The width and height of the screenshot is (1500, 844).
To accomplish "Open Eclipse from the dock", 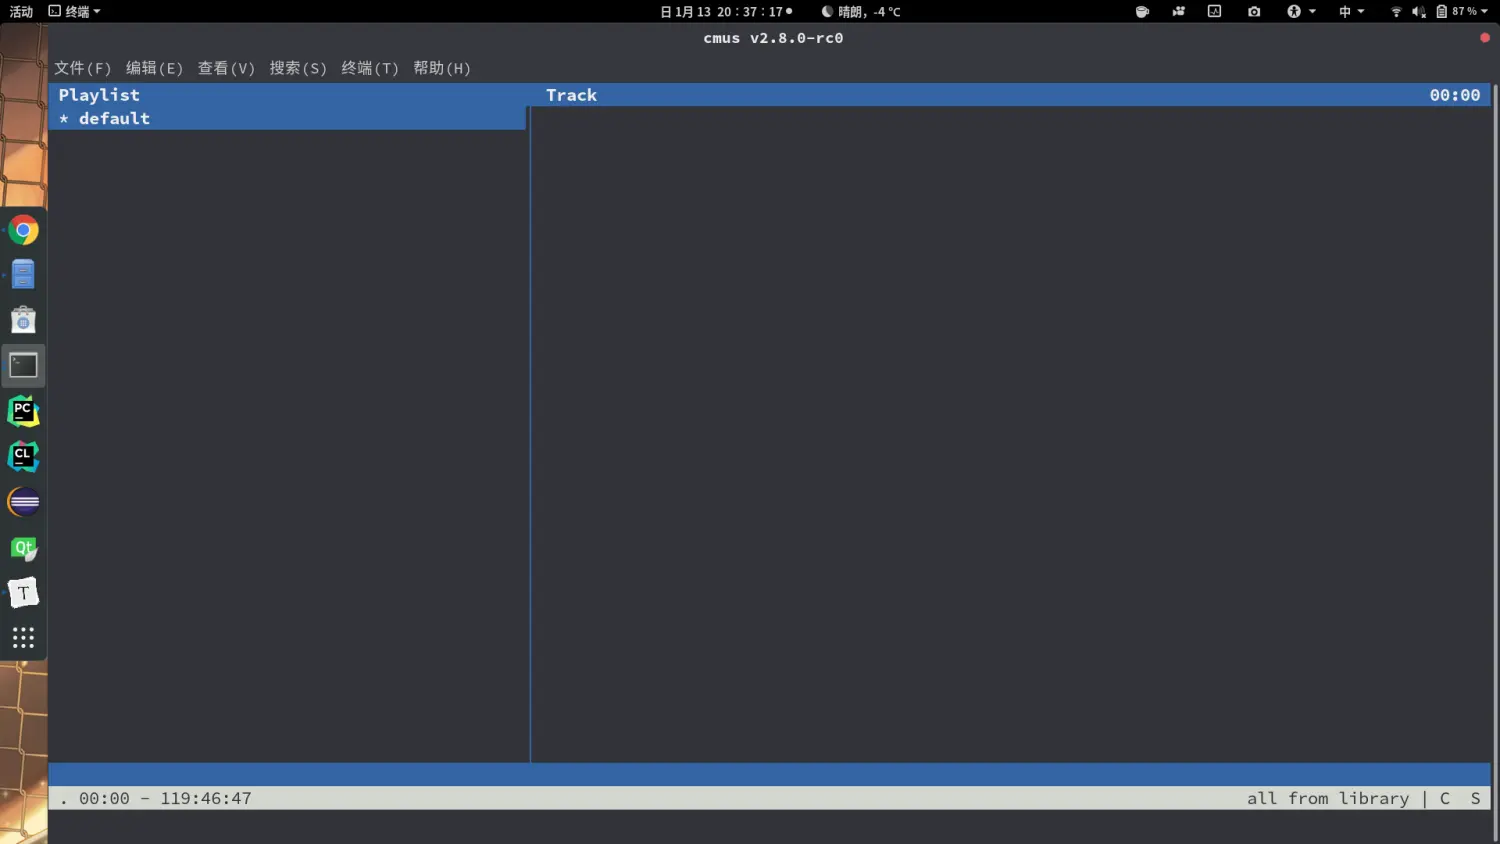I will click(x=23, y=502).
